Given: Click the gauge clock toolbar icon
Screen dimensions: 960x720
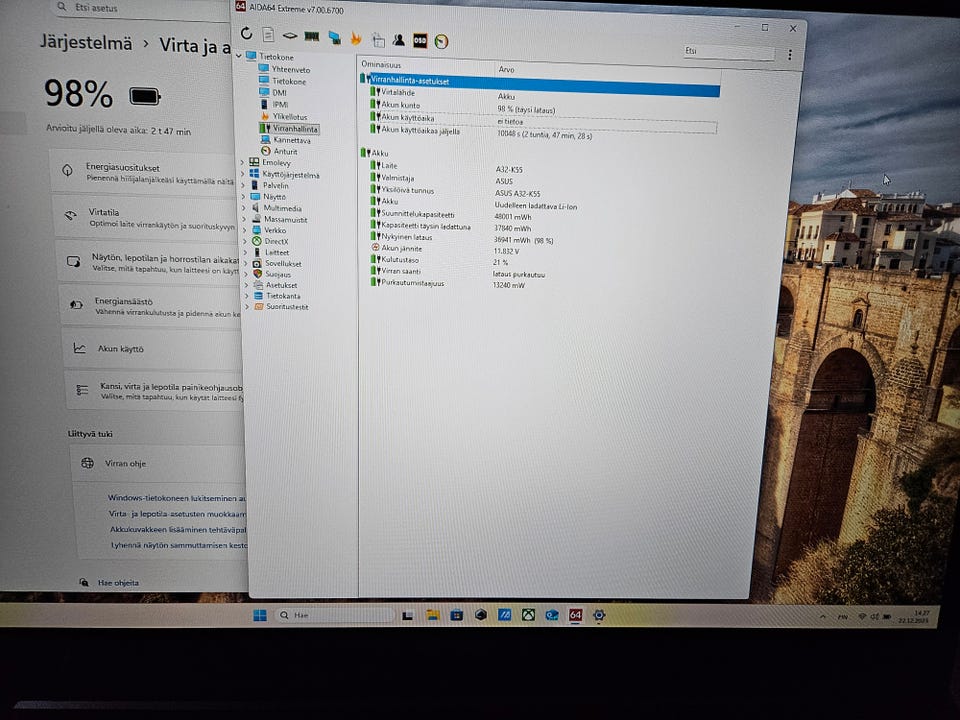Looking at the screenshot, I should [441, 42].
